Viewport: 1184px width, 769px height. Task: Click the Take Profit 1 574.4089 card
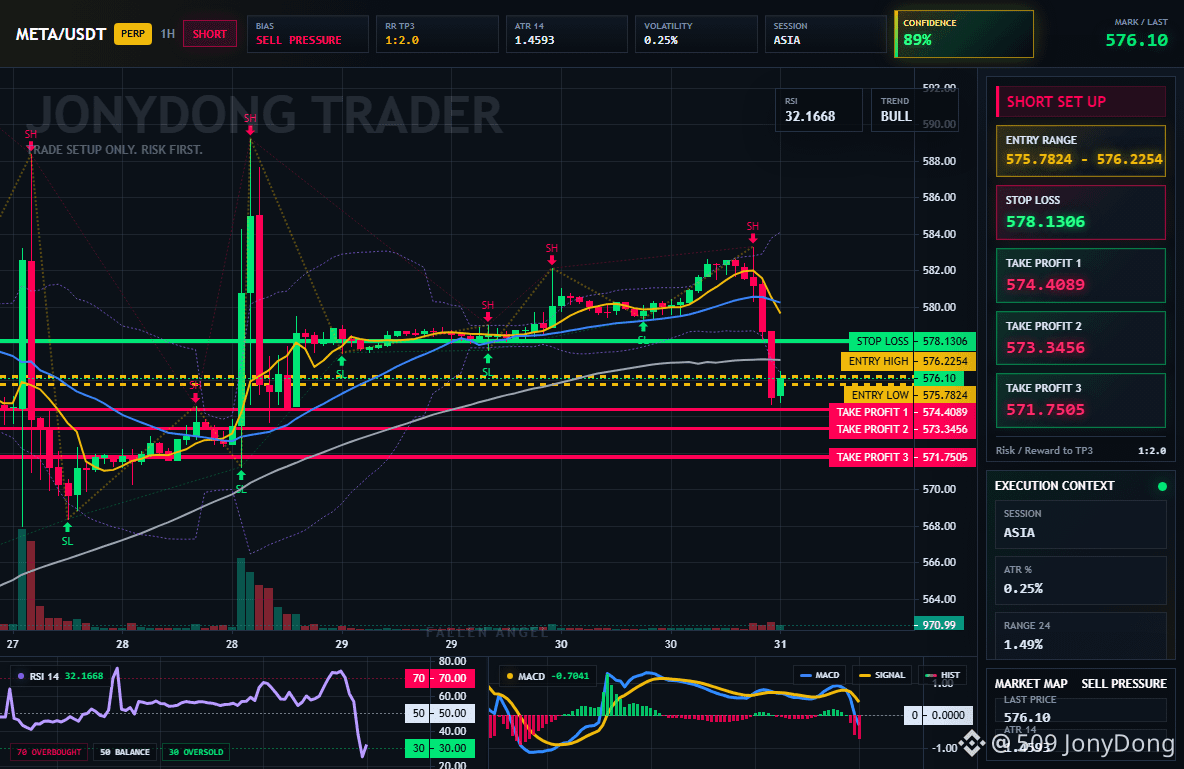click(1081, 275)
